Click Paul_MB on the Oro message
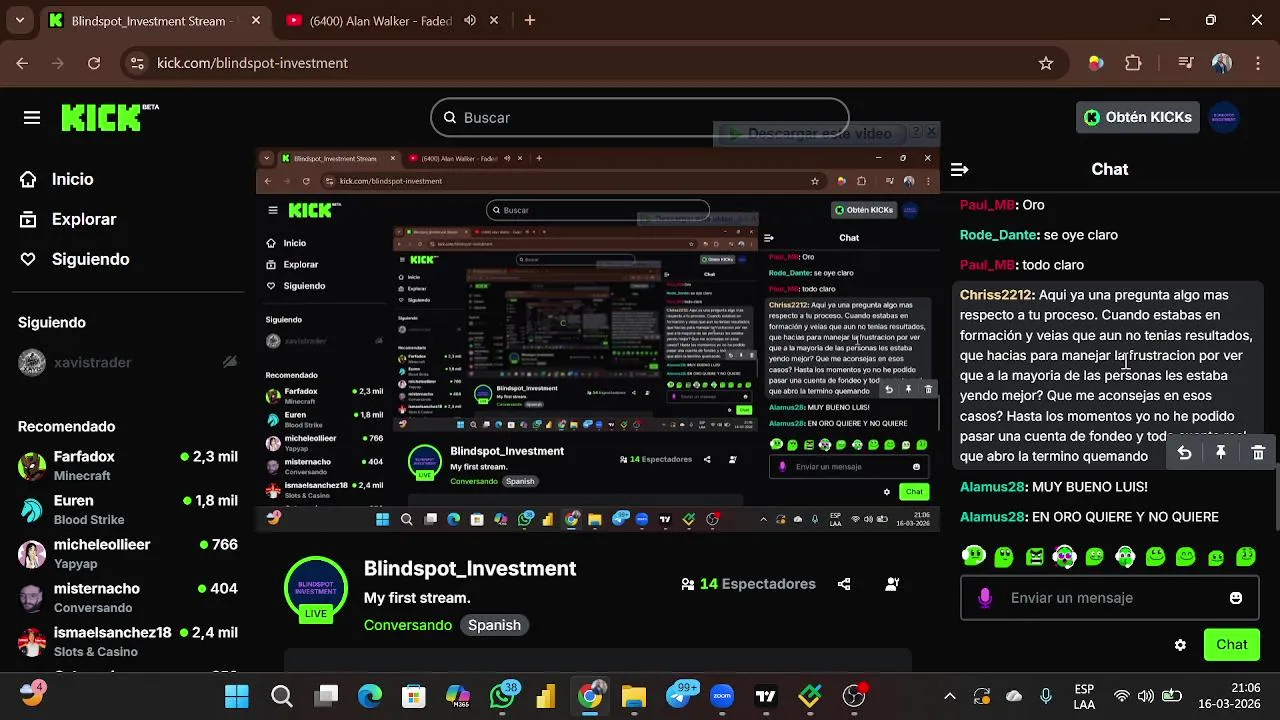 (987, 205)
